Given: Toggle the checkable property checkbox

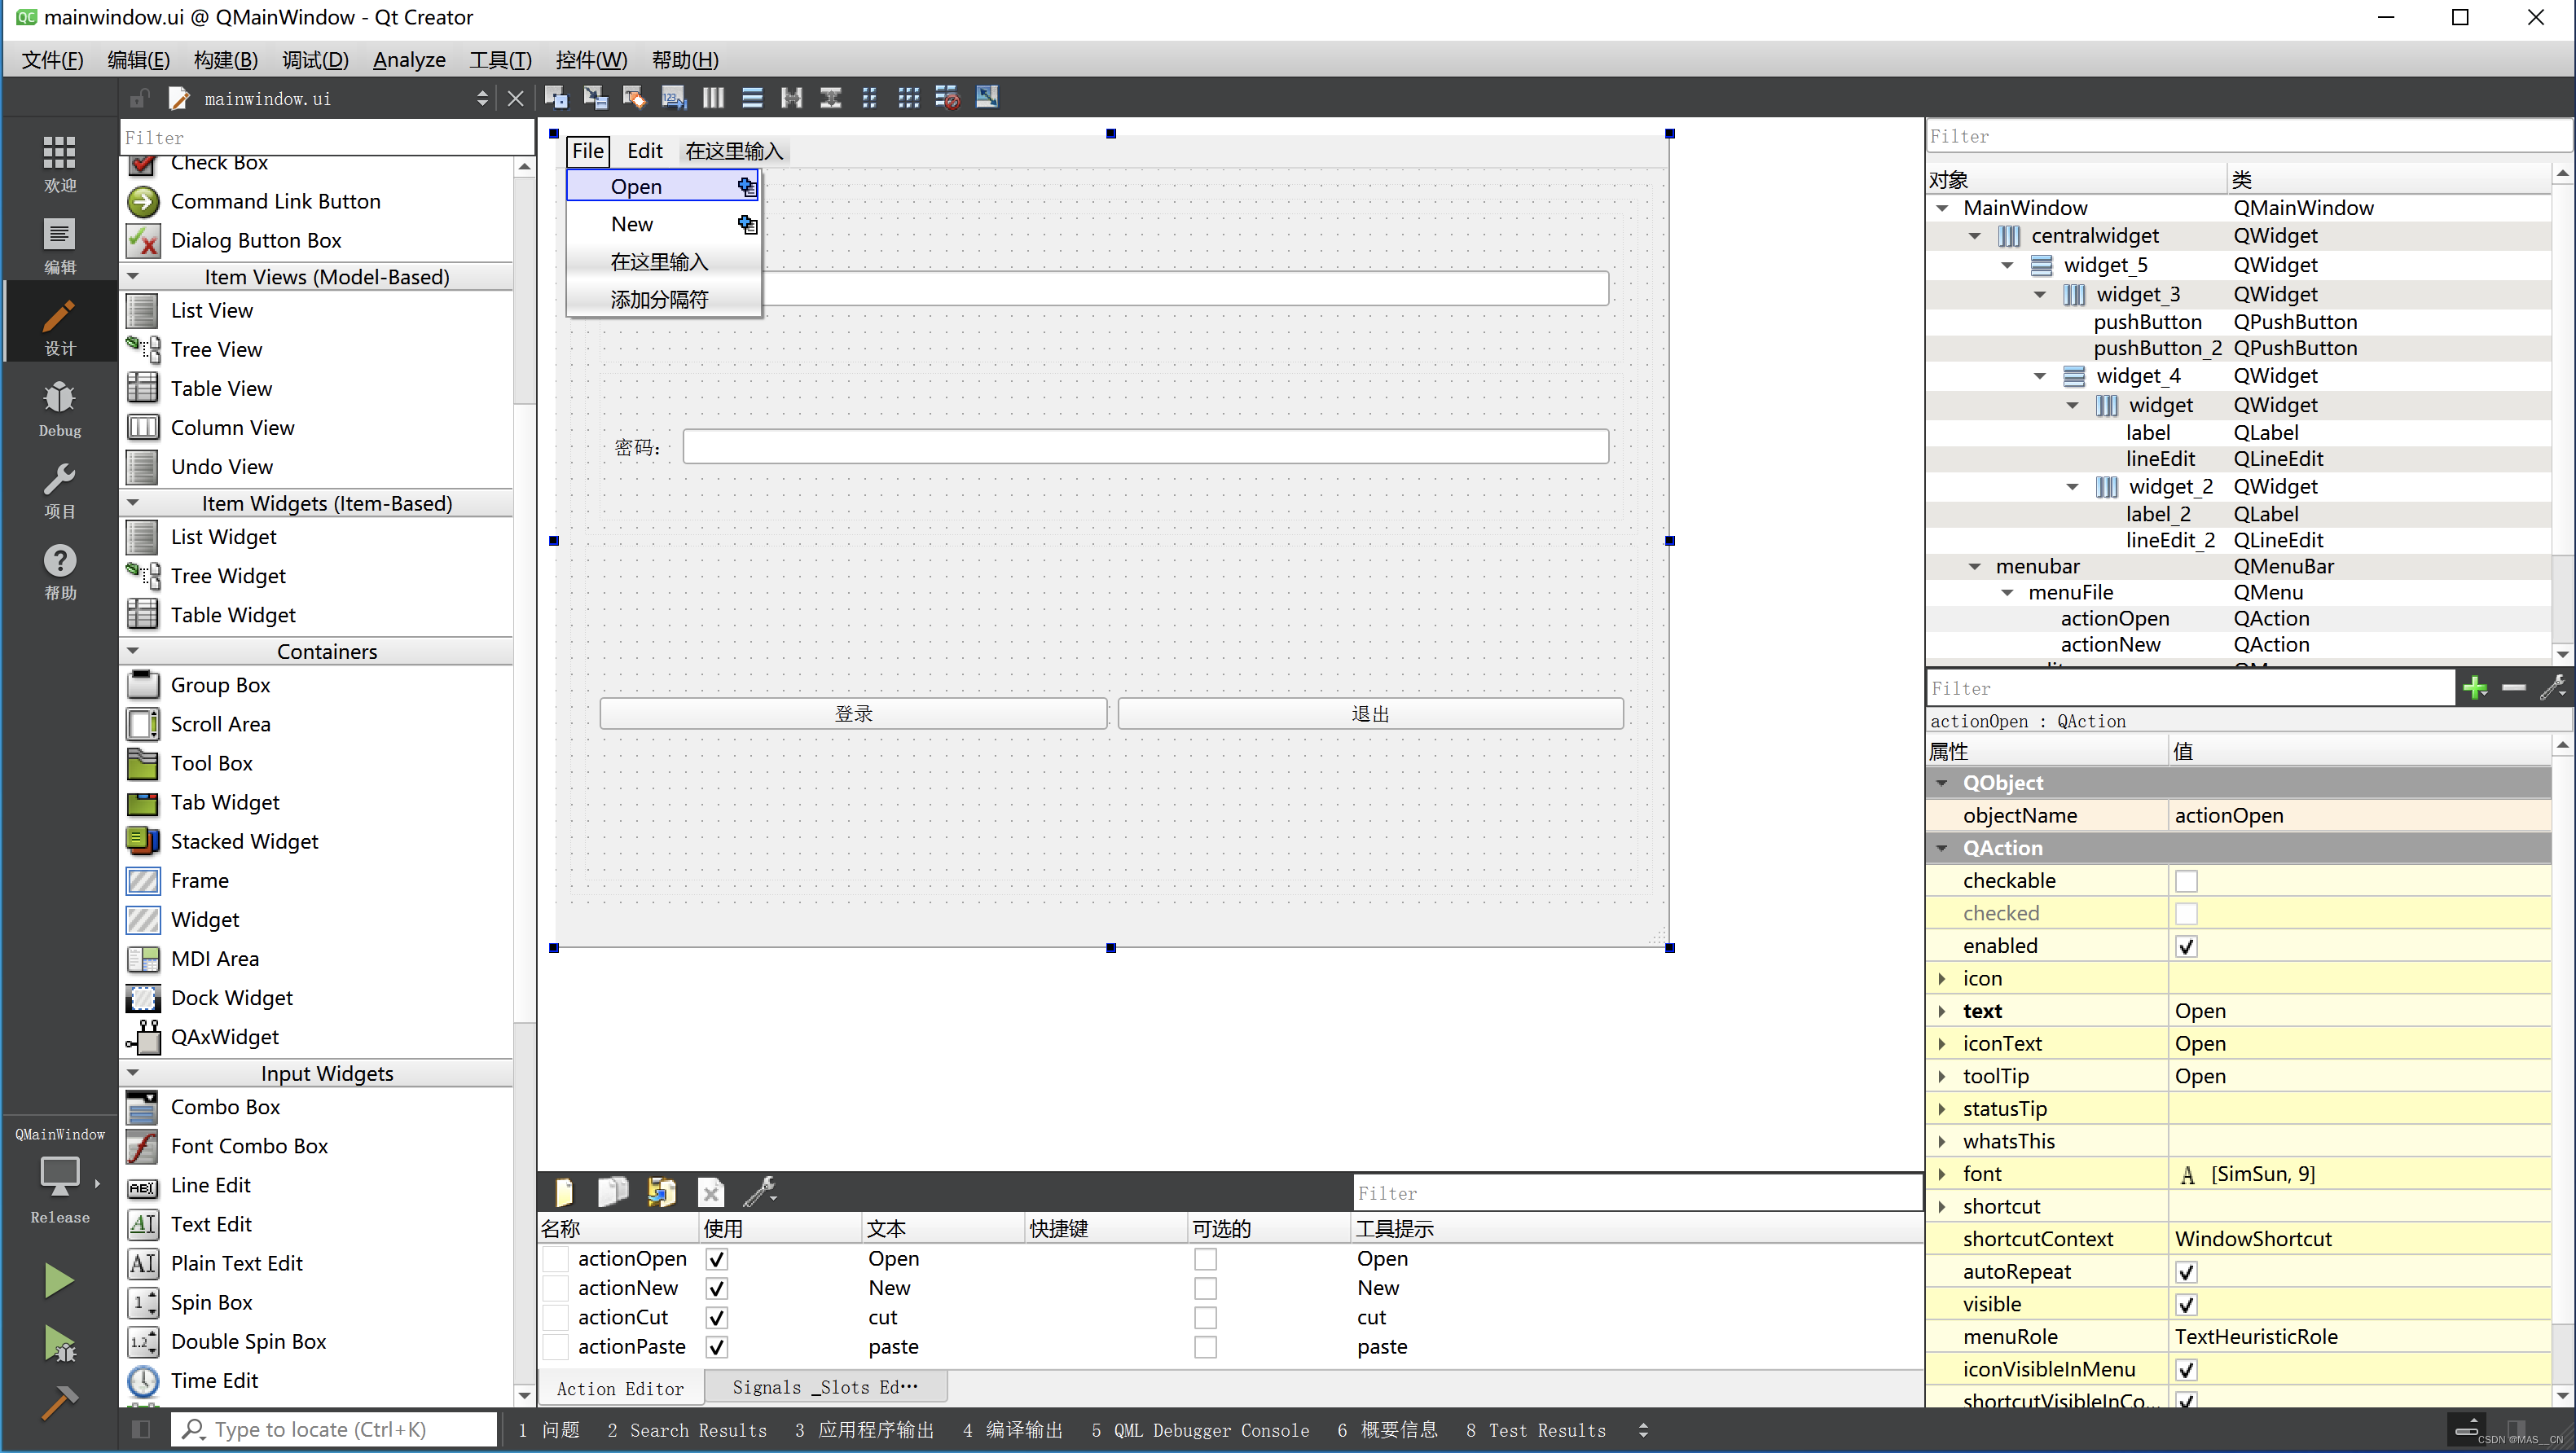Looking at the screenshot, I should click(x=2186, y=881).
